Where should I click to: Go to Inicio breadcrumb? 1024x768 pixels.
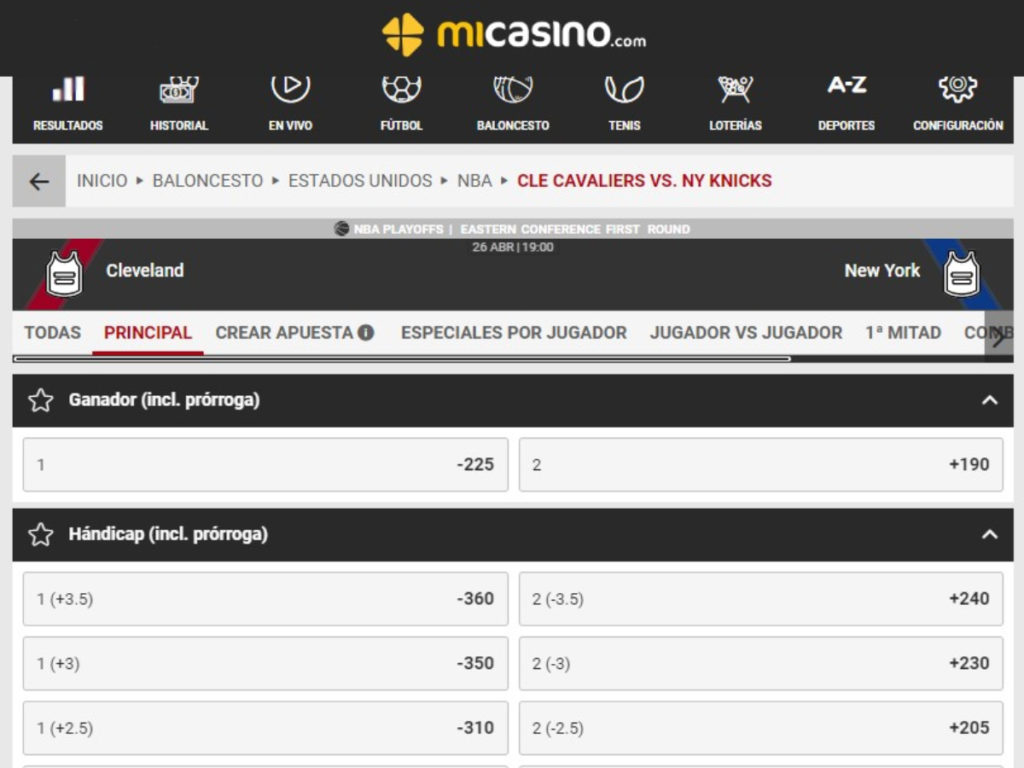[x=102, y=181]
